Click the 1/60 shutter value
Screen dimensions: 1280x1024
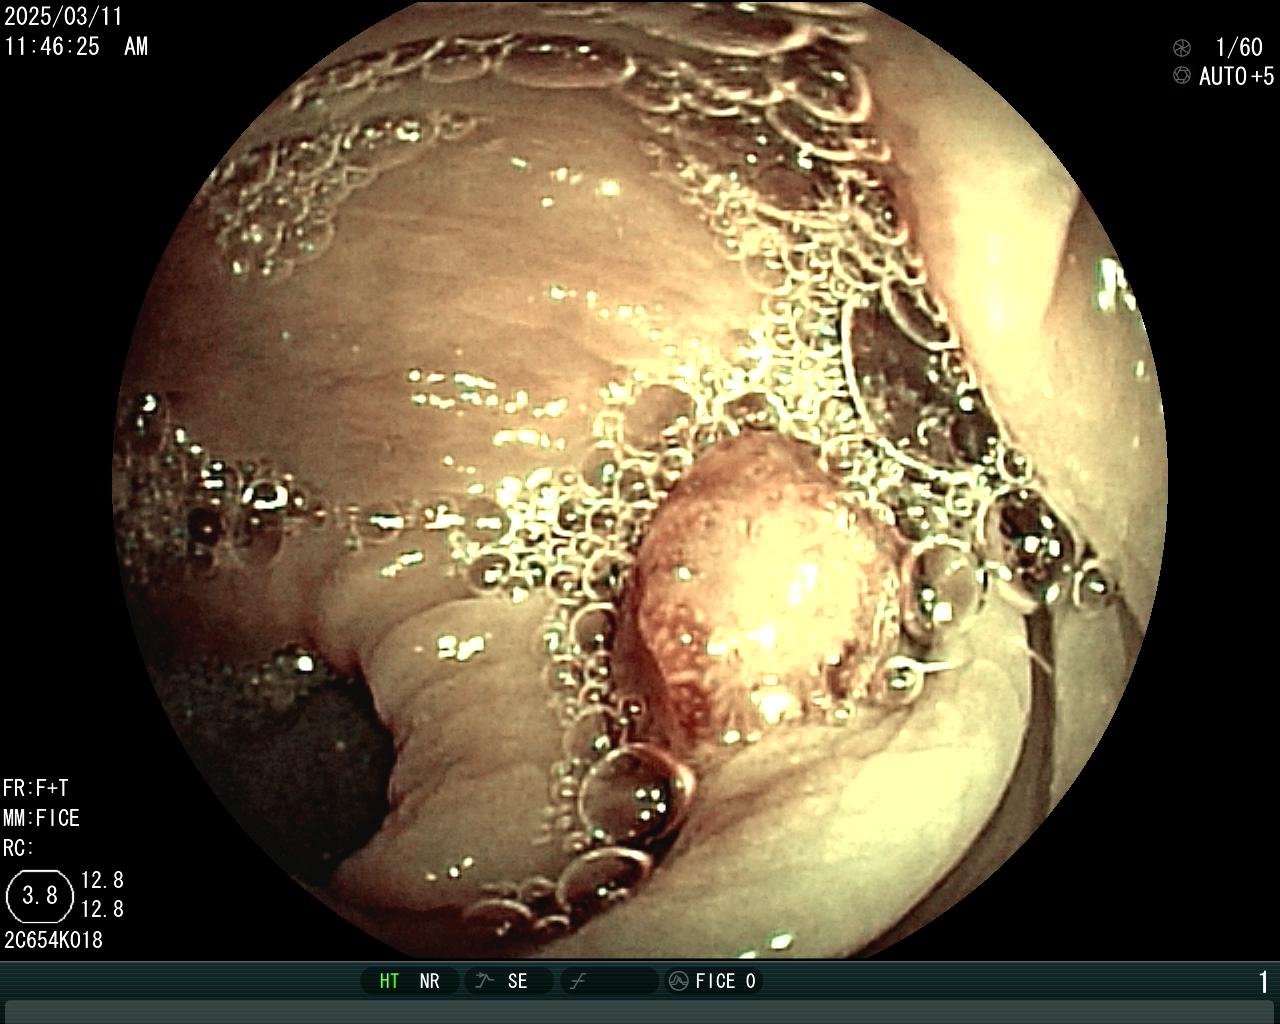pyautogui.click(x=1239, y=47)
